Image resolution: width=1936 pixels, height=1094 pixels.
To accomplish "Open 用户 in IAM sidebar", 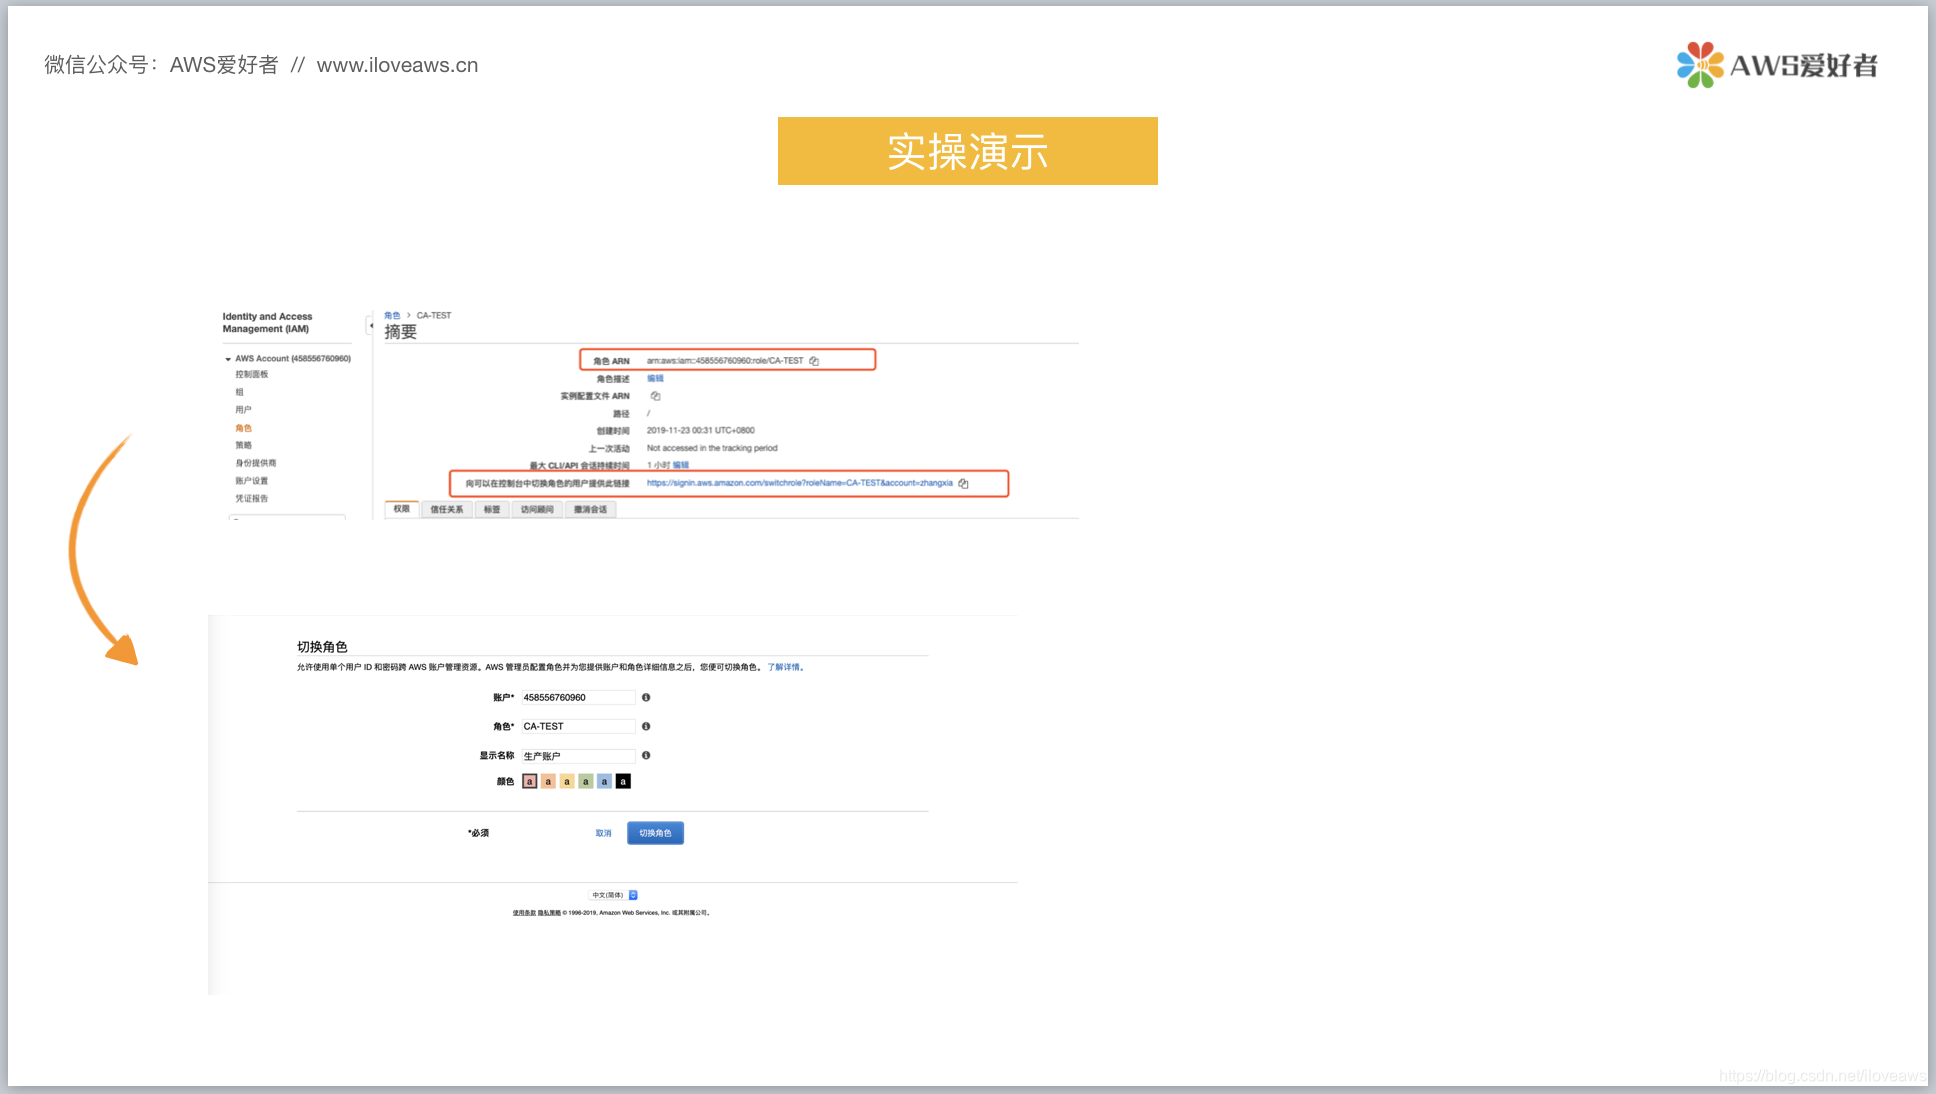I will 244,410.
